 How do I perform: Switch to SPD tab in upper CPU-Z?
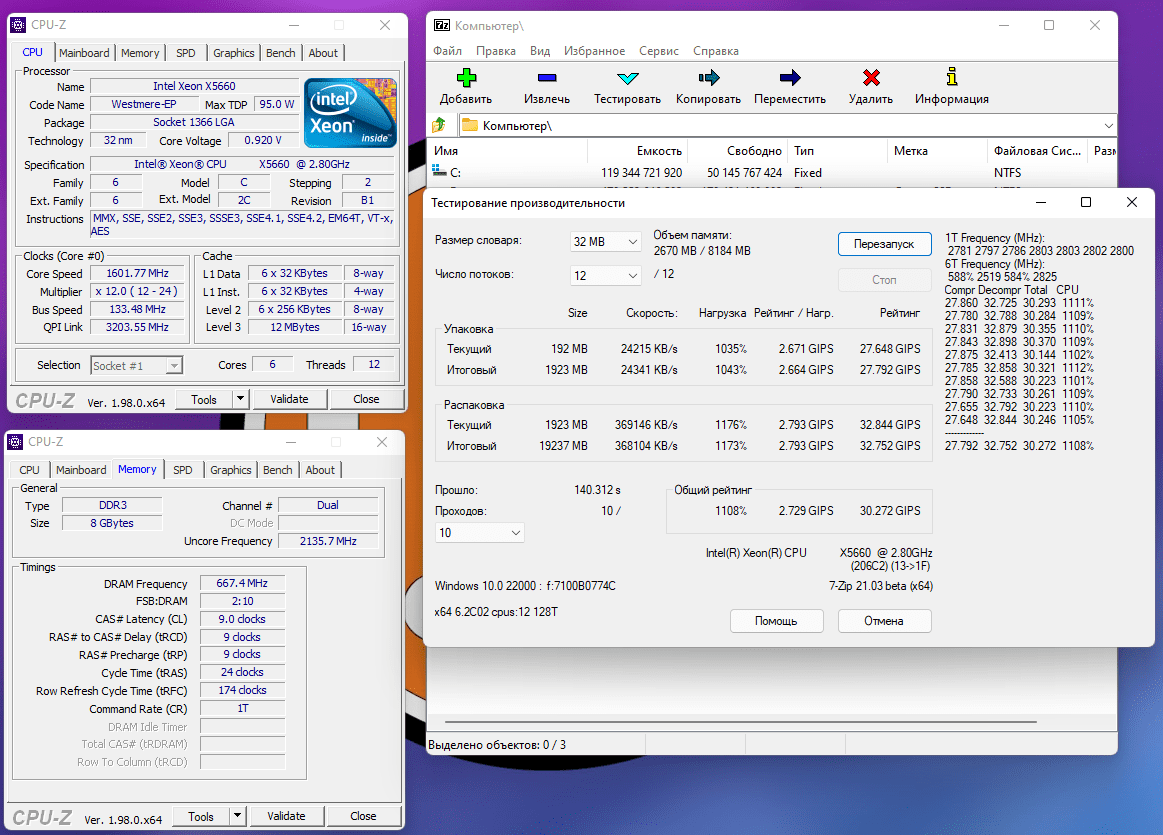(185, 53)
